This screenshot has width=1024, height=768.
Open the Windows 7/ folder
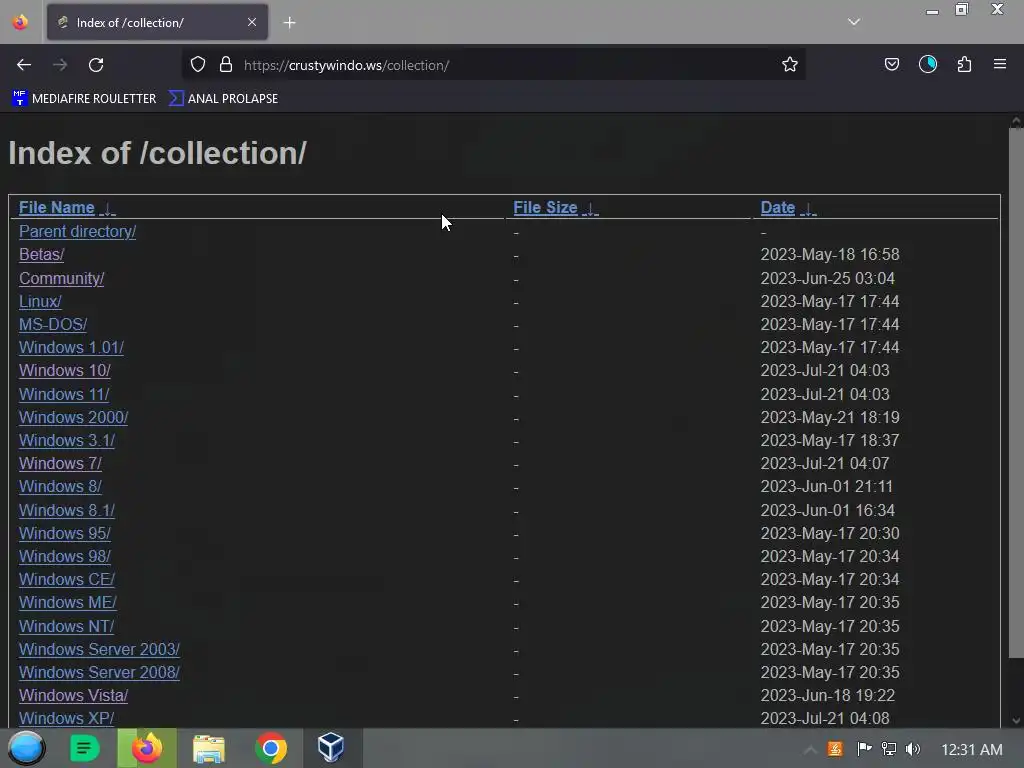(60, 464)
